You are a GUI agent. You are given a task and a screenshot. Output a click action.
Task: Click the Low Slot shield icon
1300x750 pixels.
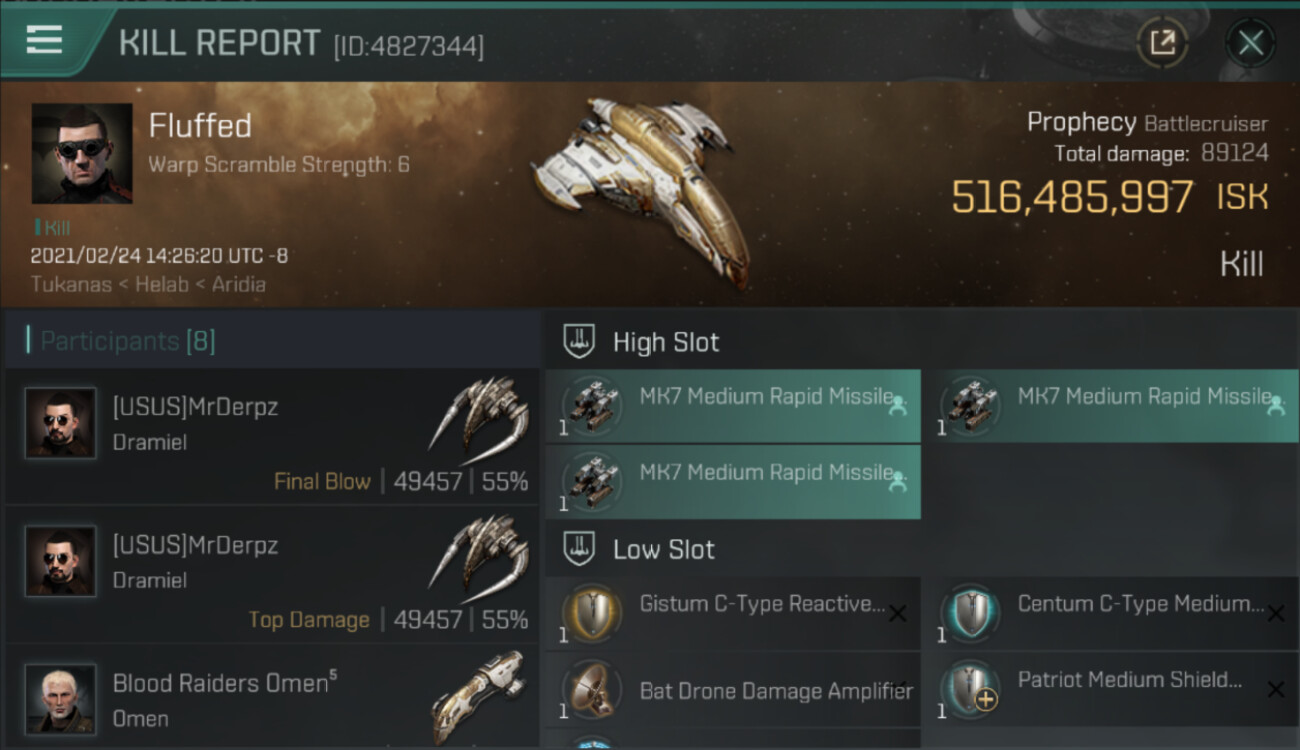(580, 549)
